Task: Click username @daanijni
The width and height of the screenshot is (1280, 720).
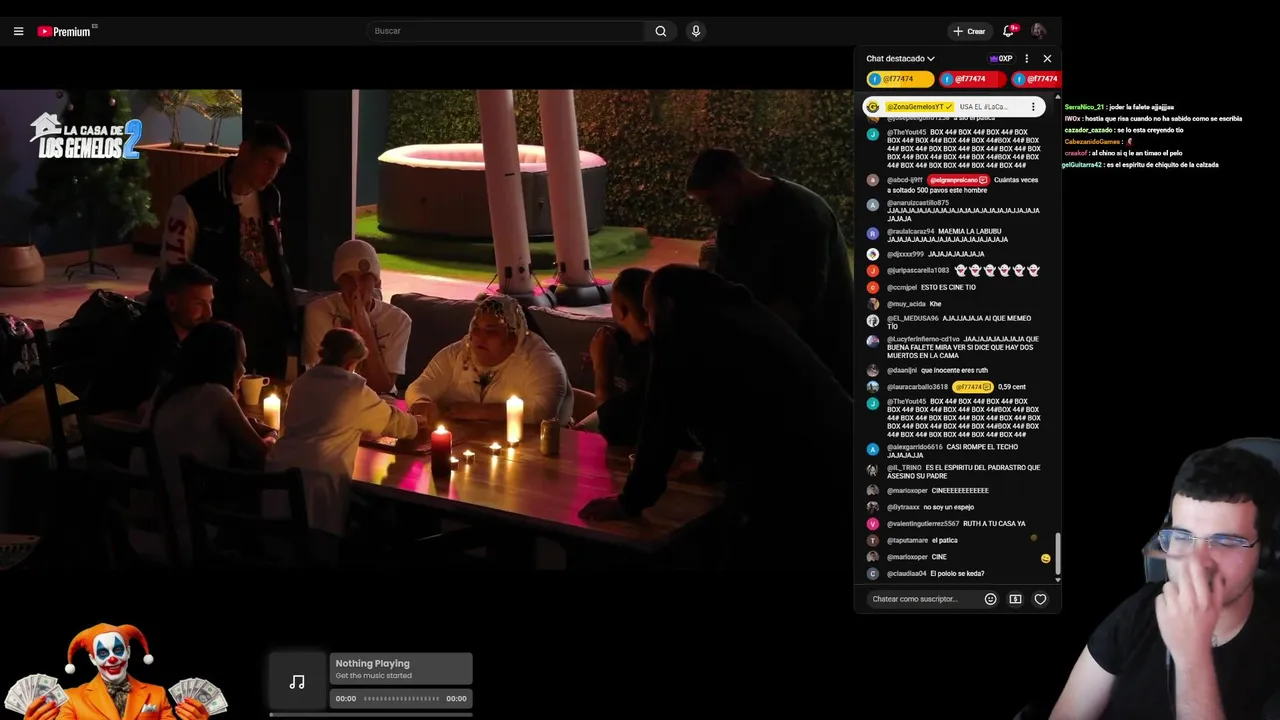Action: [902, 371]
